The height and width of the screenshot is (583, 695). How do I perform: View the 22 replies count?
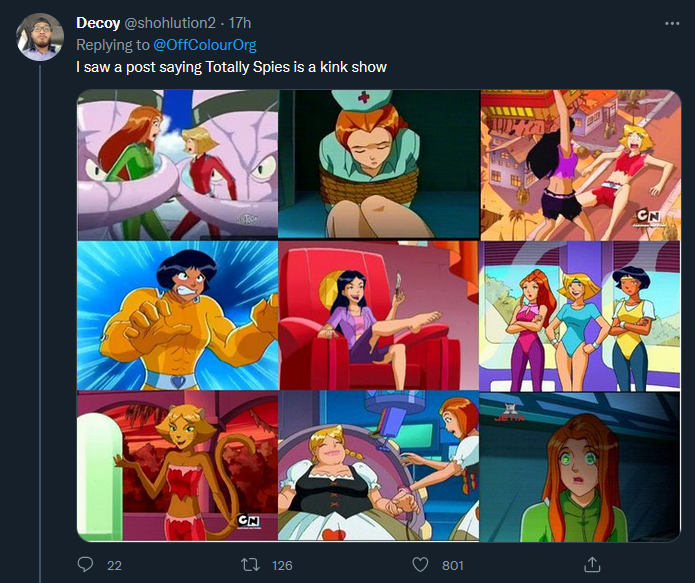pyautogui.click(x=114, y=565)
